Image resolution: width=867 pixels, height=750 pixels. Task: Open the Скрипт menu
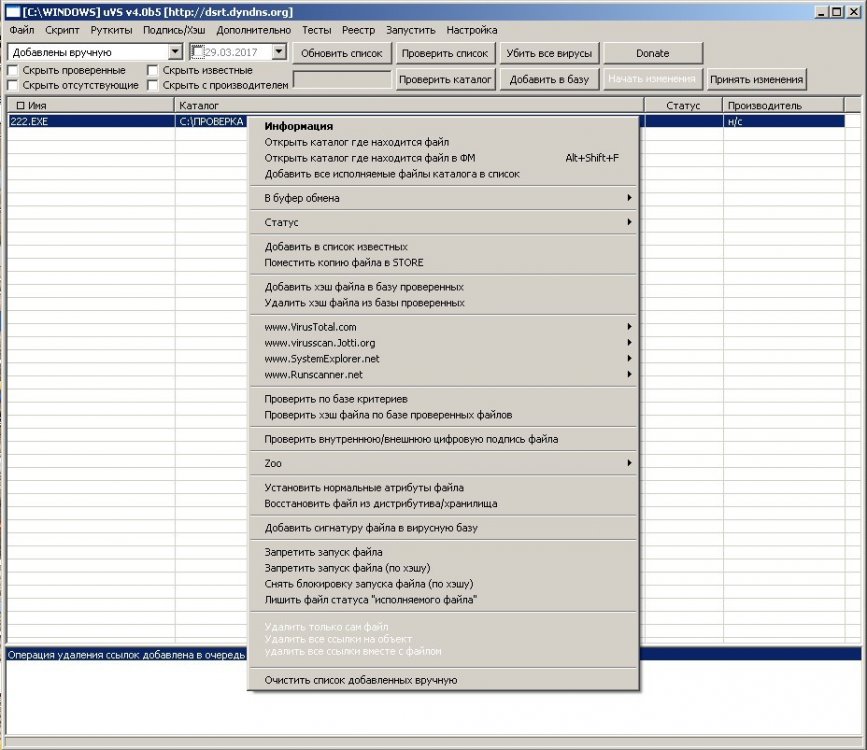coord(62,30)
